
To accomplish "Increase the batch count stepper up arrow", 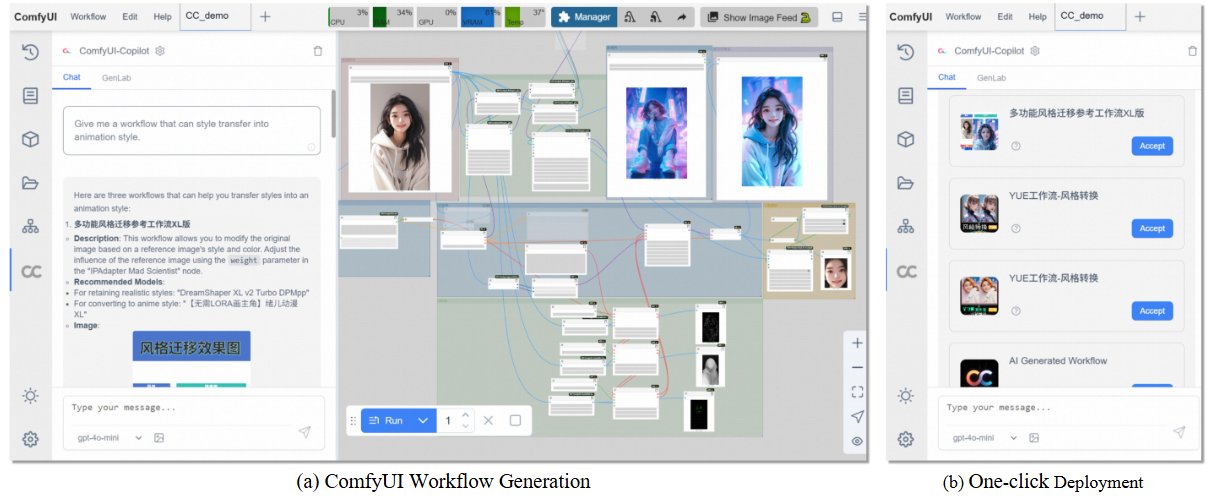I will point(465,415).
